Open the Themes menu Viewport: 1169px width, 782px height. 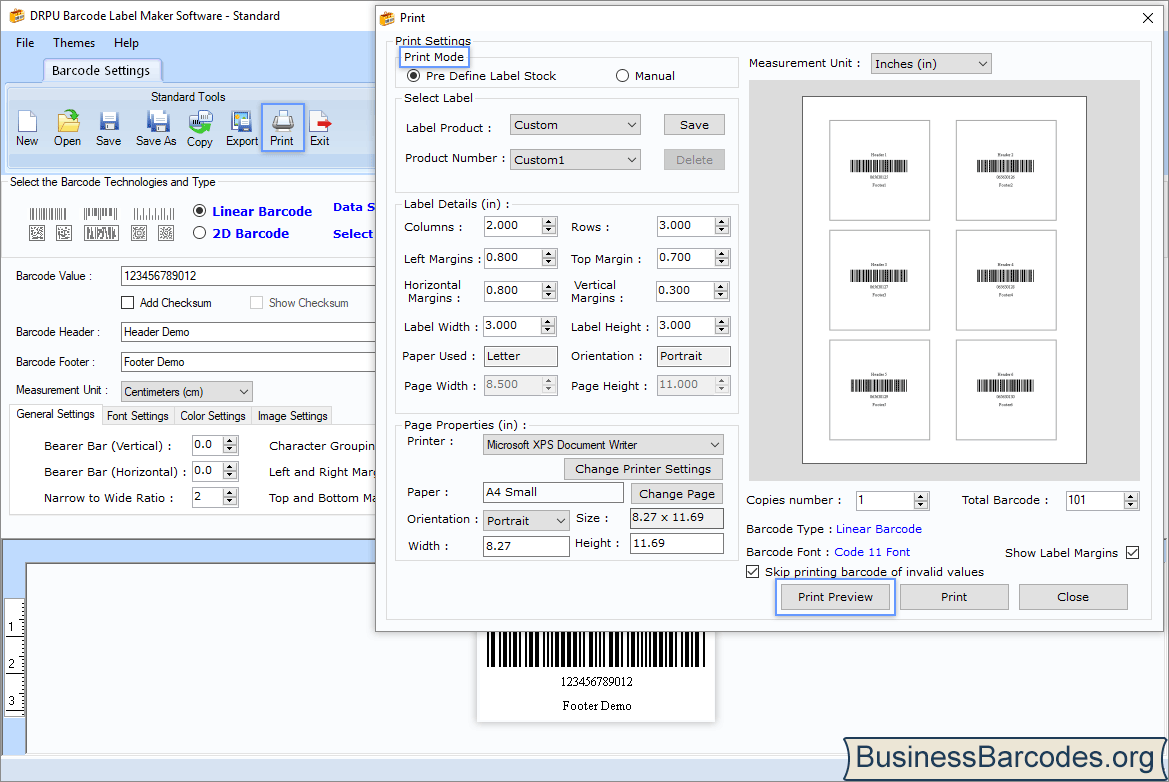(x=74, y=43)
